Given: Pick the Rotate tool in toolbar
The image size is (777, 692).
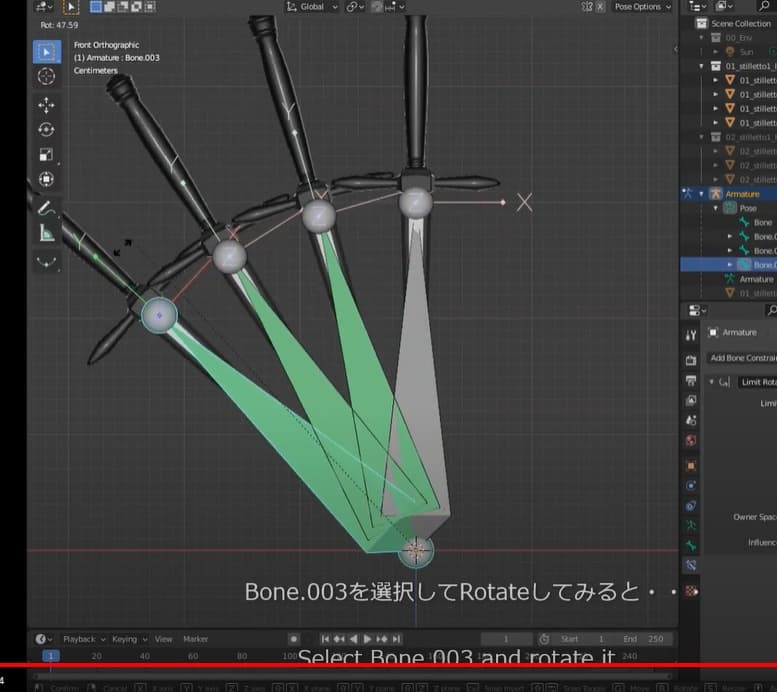Looking at the screenshot, I should [x=46, y=130].
